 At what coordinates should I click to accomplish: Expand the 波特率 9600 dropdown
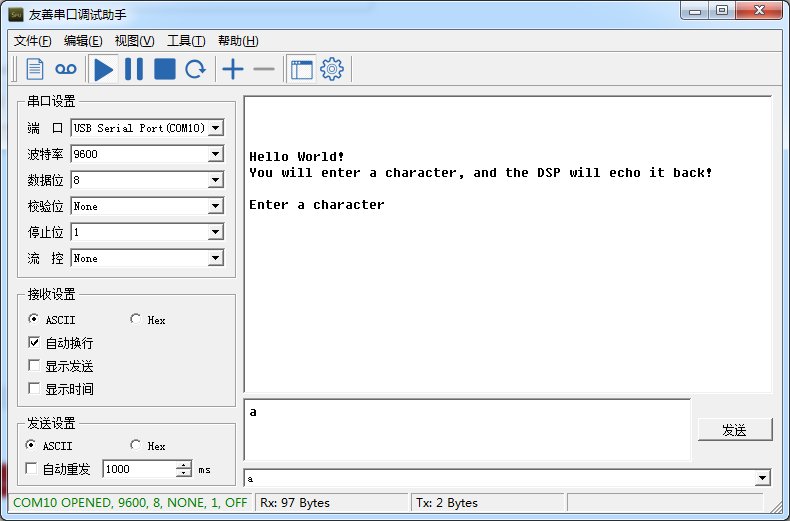pyautogui.click(x=216, y=154)
